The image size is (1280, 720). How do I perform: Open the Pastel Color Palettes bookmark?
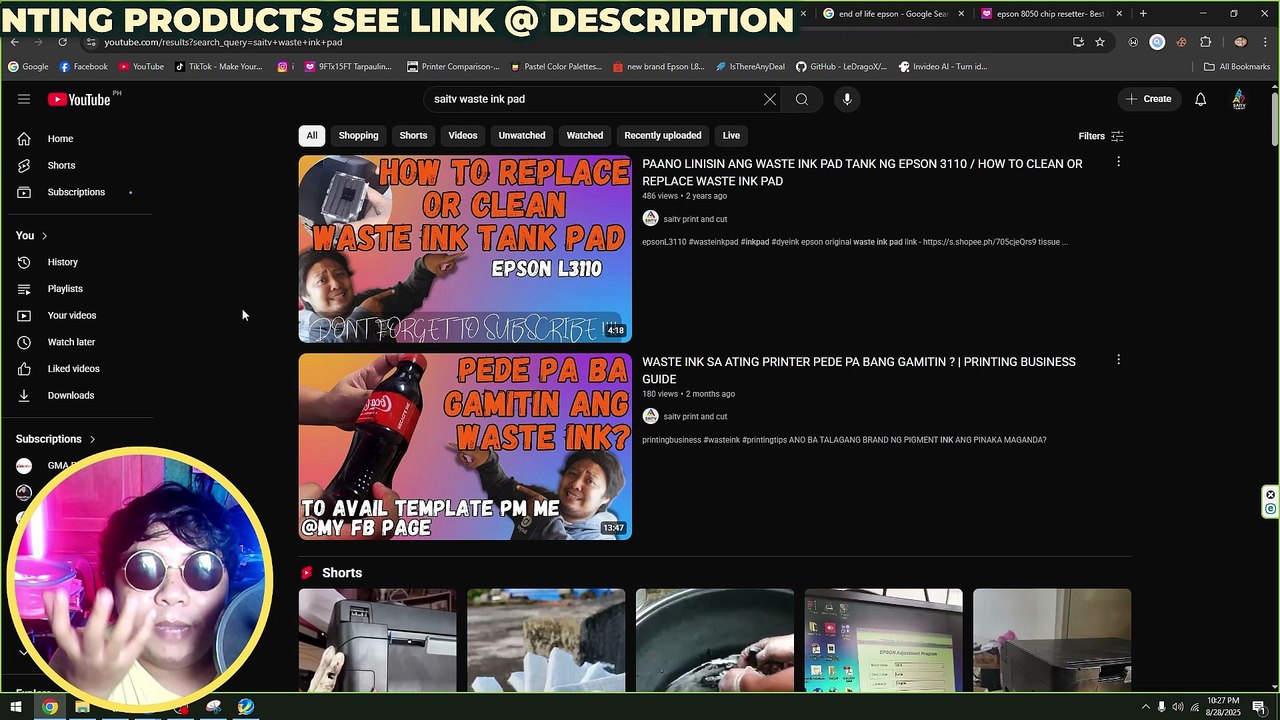point(556,67)
